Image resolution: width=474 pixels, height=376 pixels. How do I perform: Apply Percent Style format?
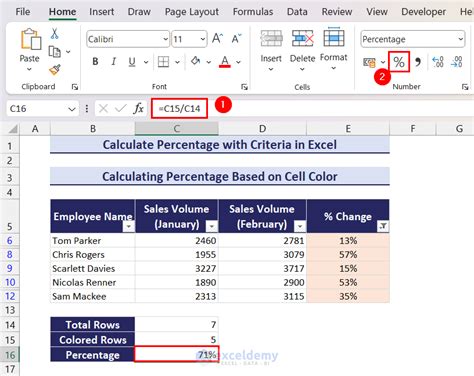pyautogui.click(x=399, y=62)
